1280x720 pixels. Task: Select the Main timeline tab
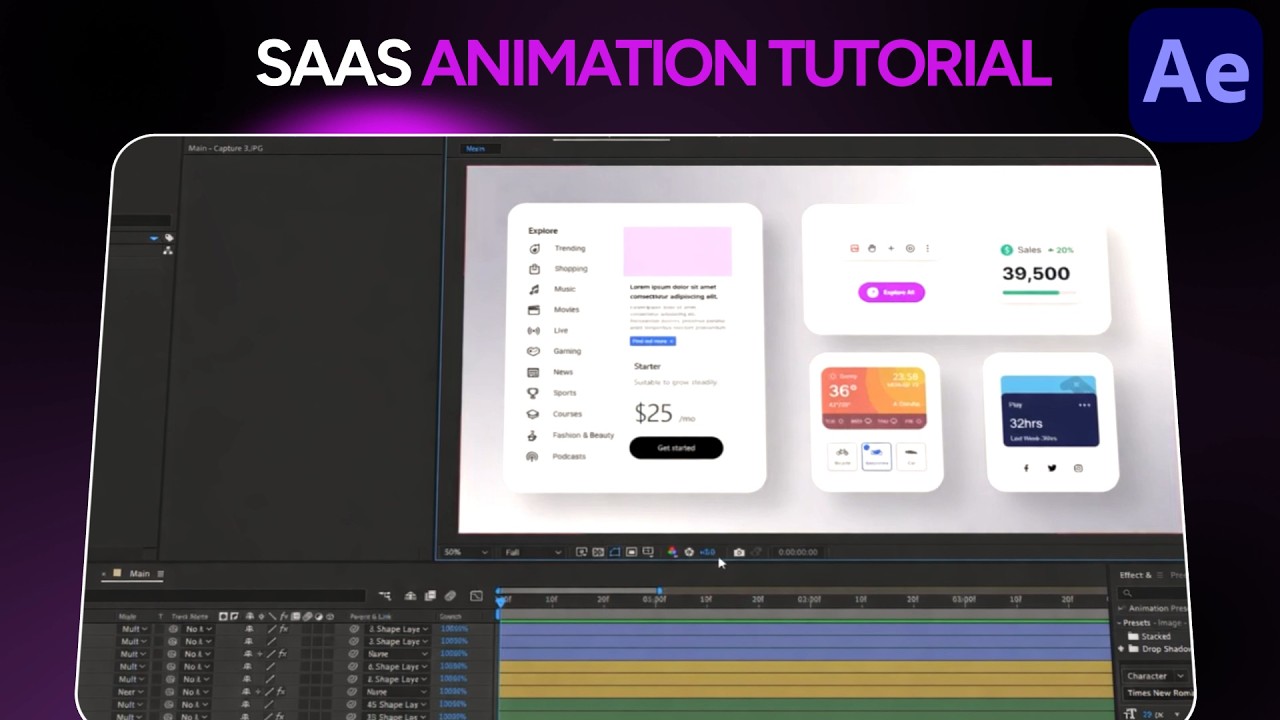139,574
